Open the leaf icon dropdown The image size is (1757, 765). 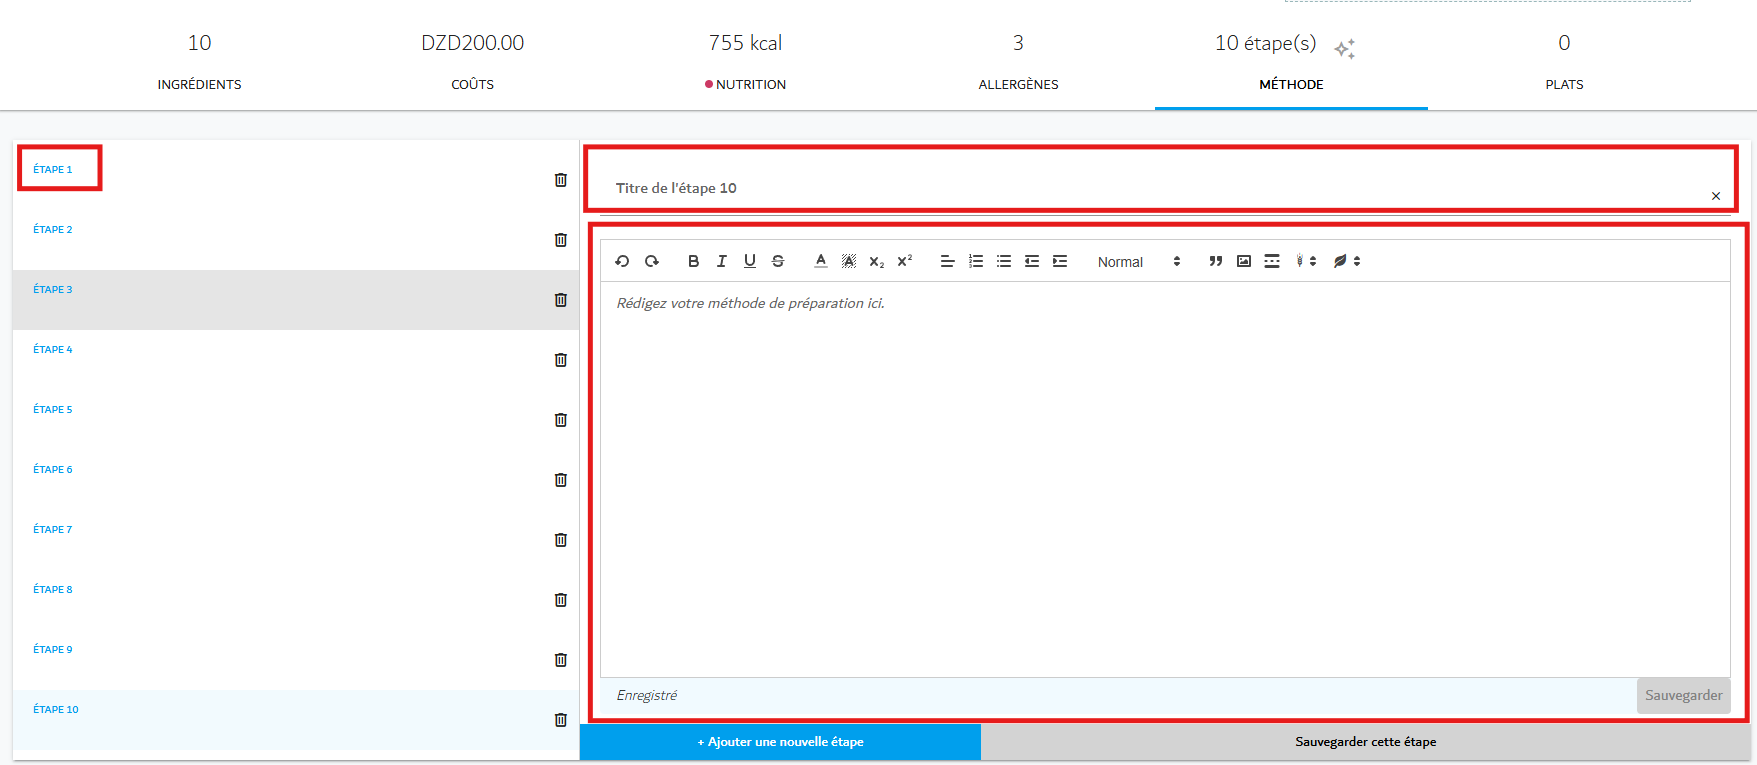coord(1347,261)
